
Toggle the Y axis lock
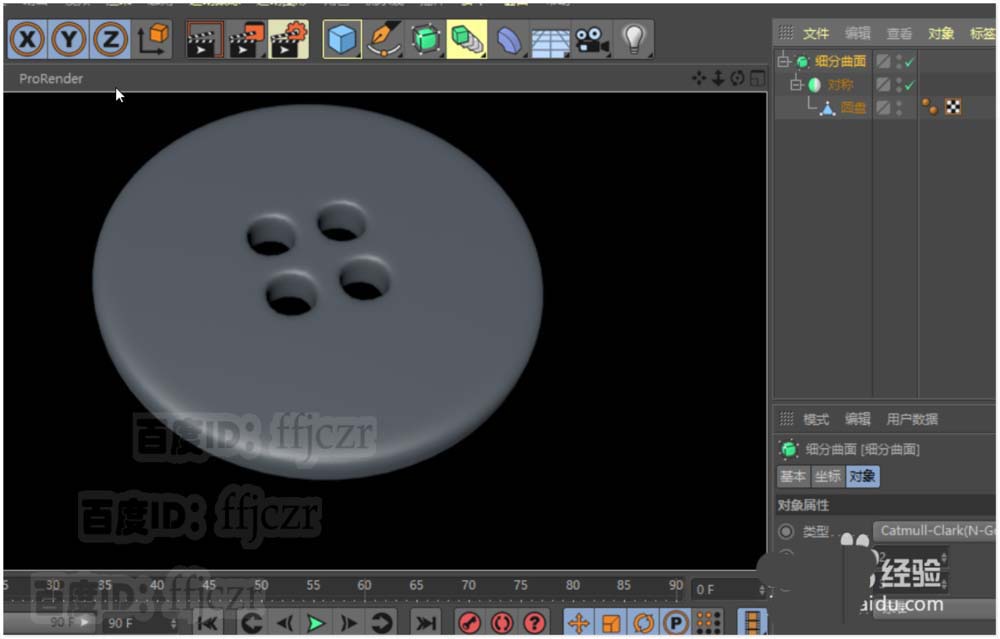point(69,40)
